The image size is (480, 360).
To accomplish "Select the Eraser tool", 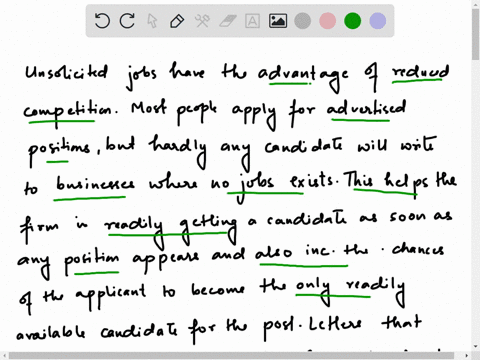I will [228, 21].
